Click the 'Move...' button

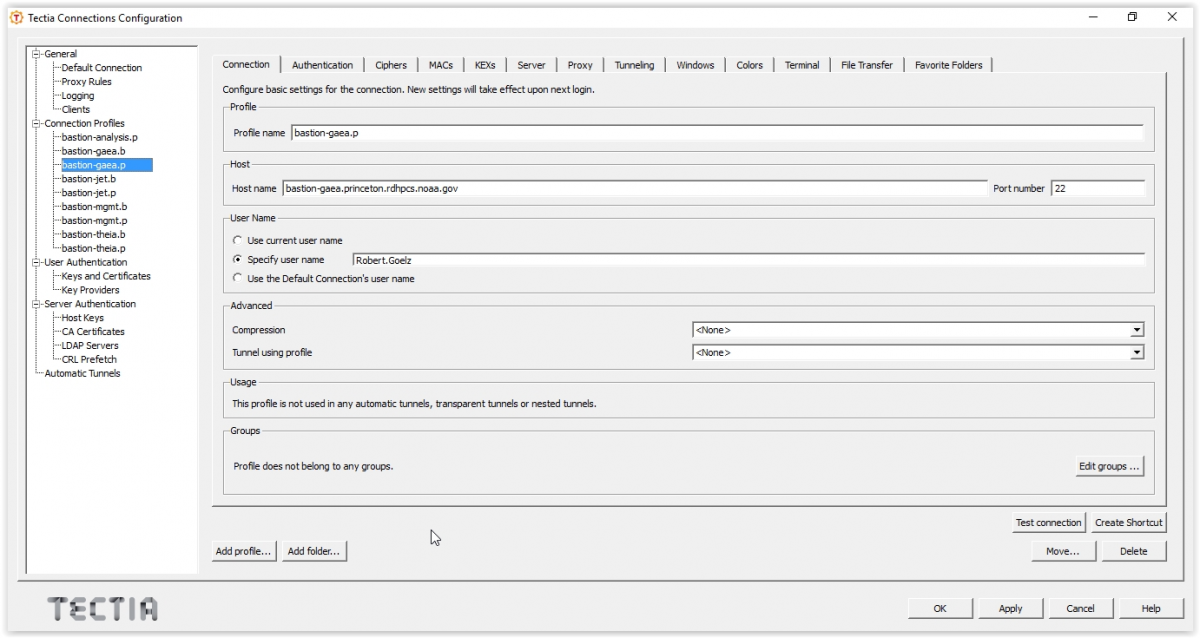(x=1063, y=551)
